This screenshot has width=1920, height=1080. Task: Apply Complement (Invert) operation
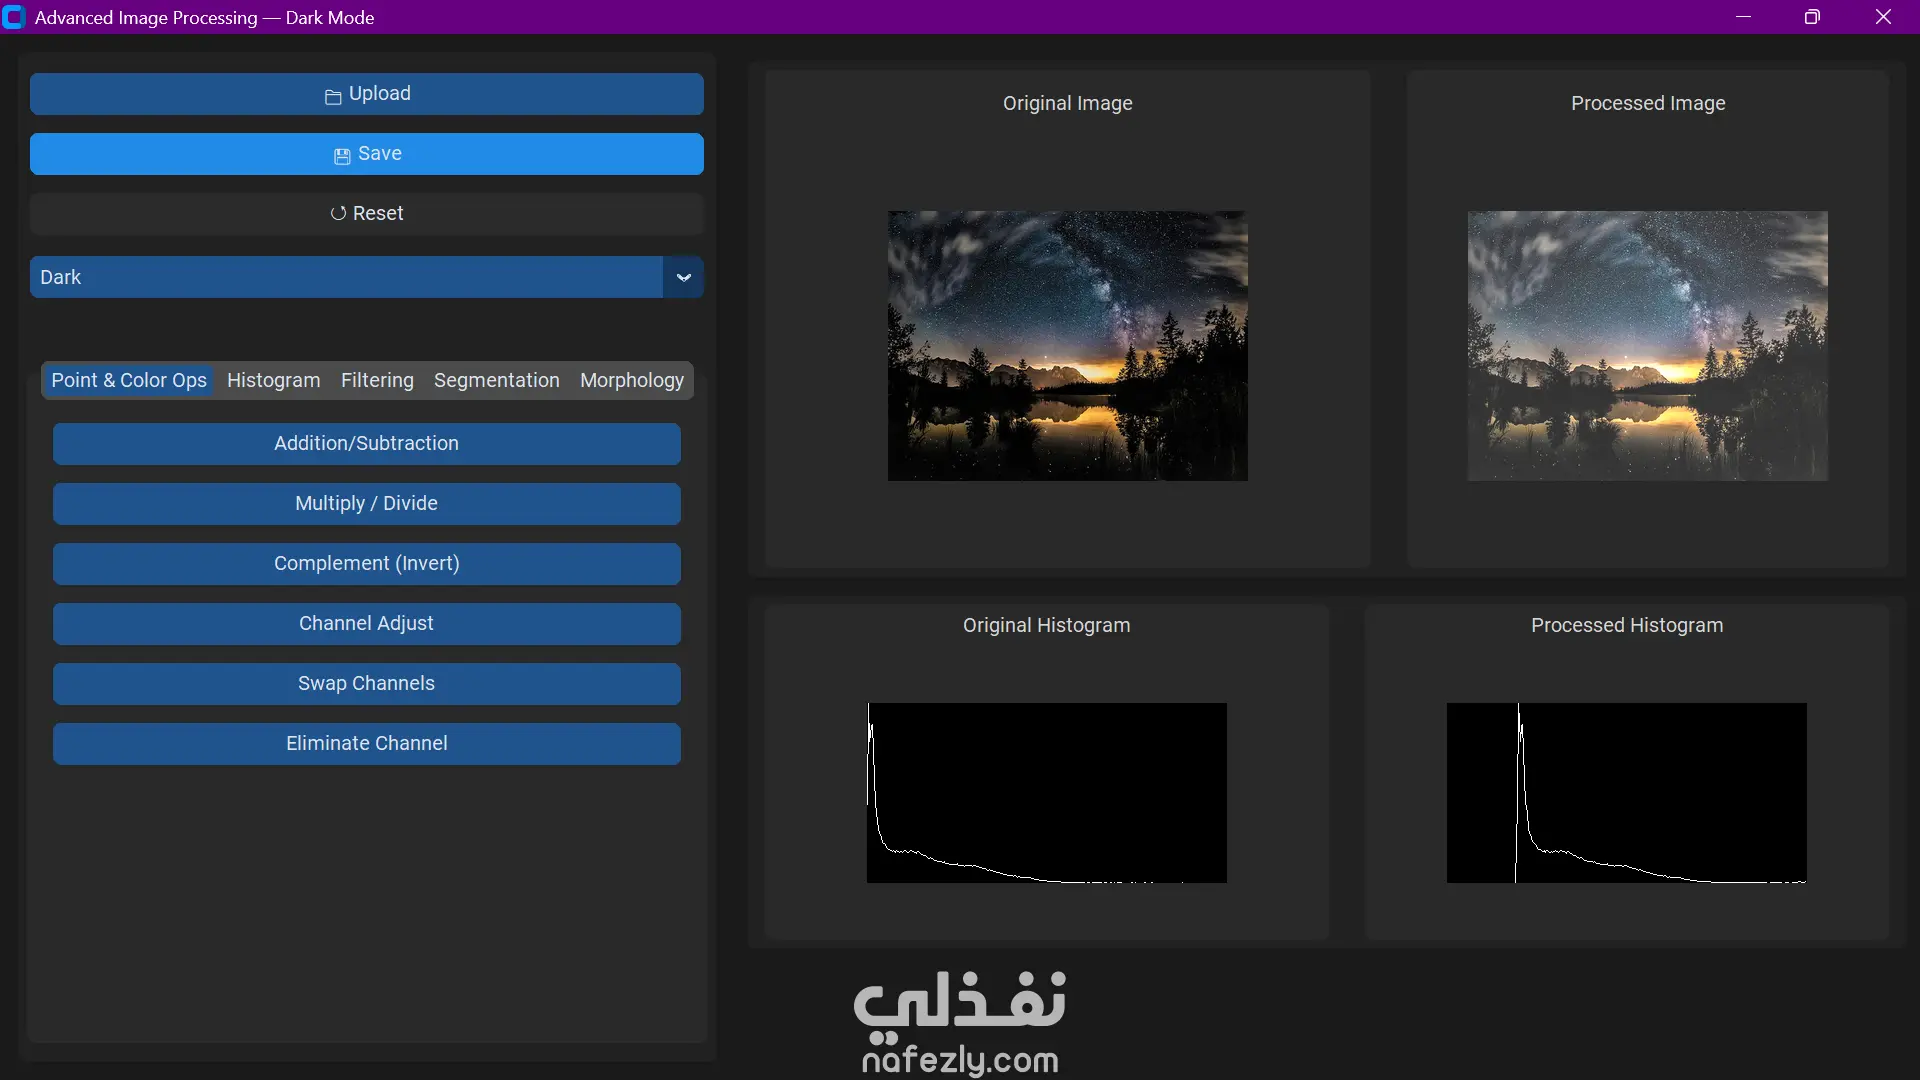(x=366, y=563)
